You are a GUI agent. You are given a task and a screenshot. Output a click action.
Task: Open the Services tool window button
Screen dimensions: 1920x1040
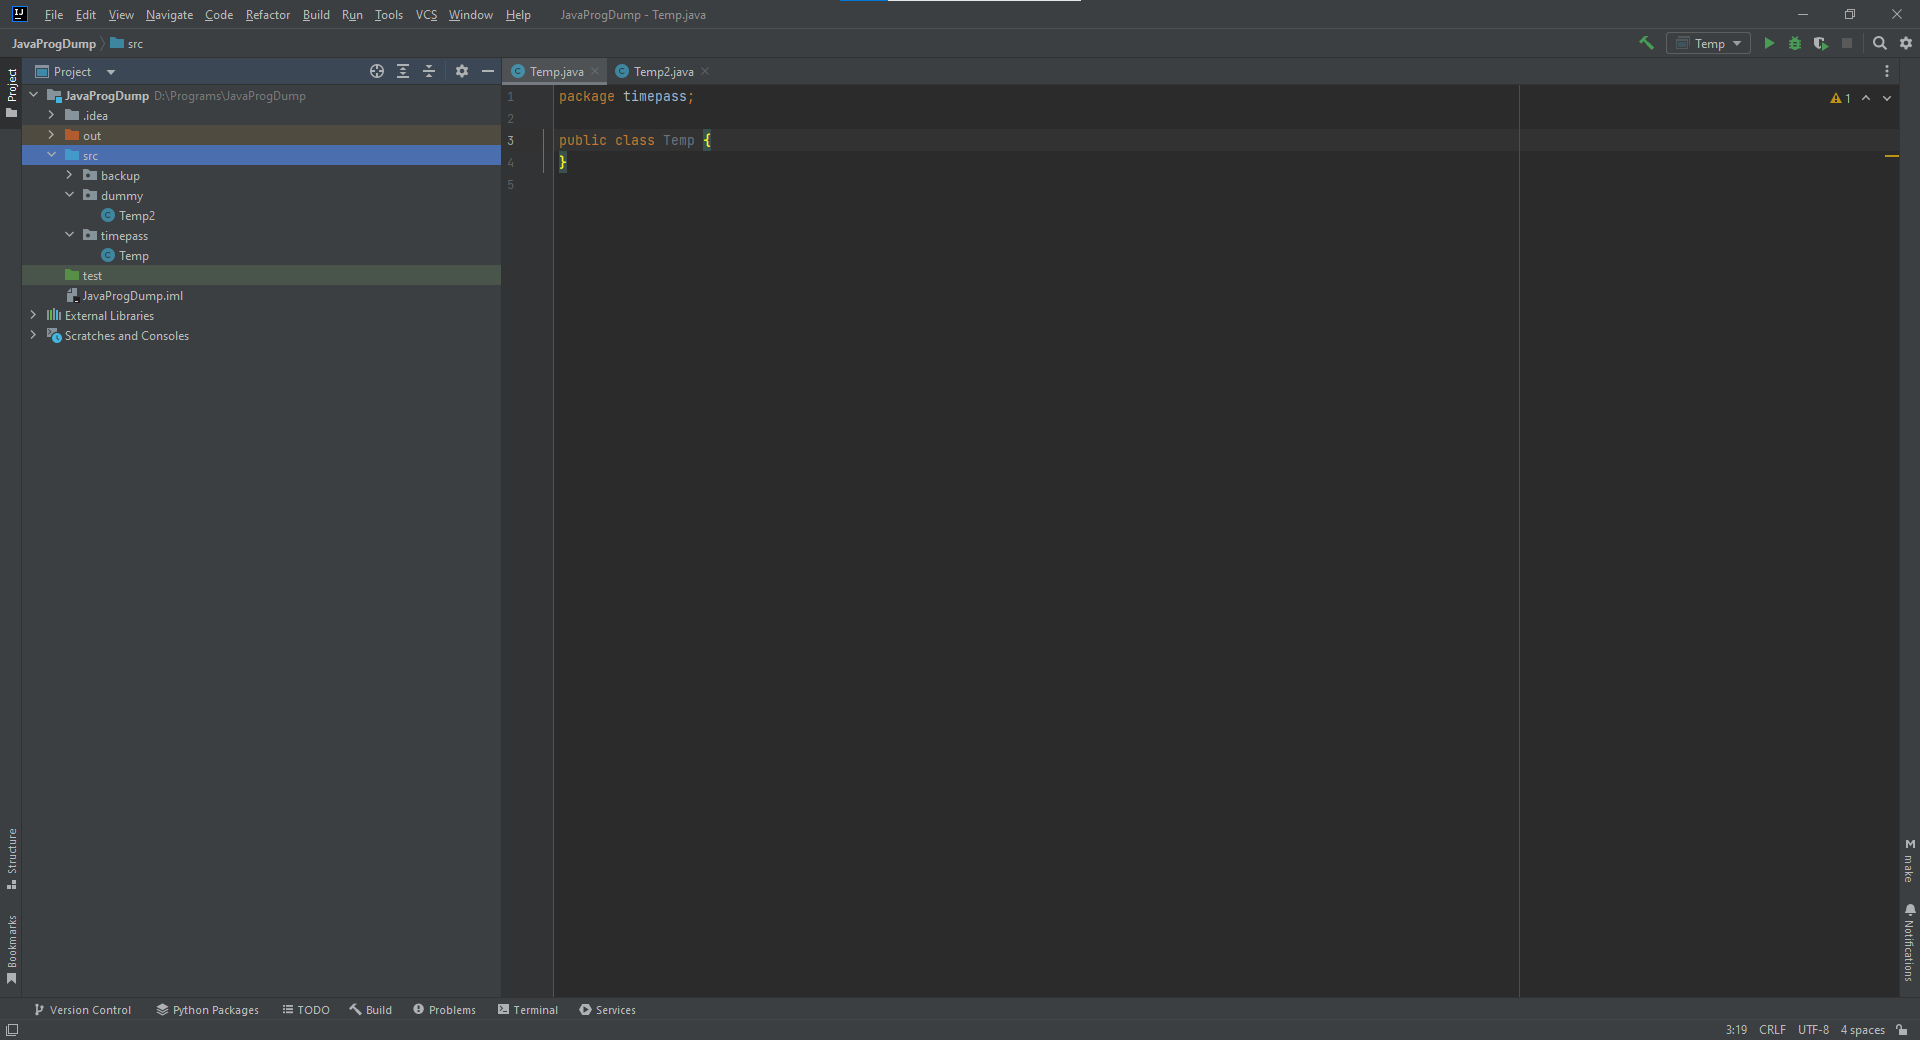pyautogui.click(x=608, y=1010)
